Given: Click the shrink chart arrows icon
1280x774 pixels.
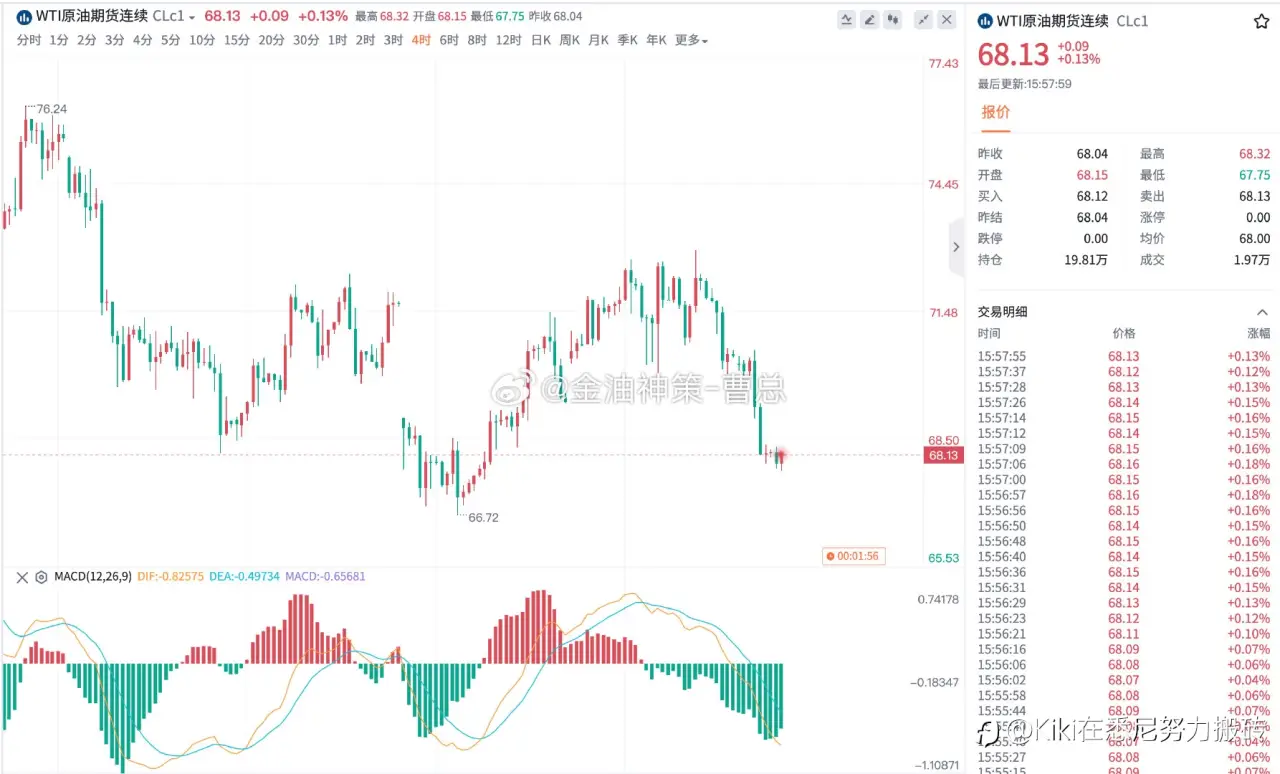Looking at the screenshot, I should pos(923,19).
